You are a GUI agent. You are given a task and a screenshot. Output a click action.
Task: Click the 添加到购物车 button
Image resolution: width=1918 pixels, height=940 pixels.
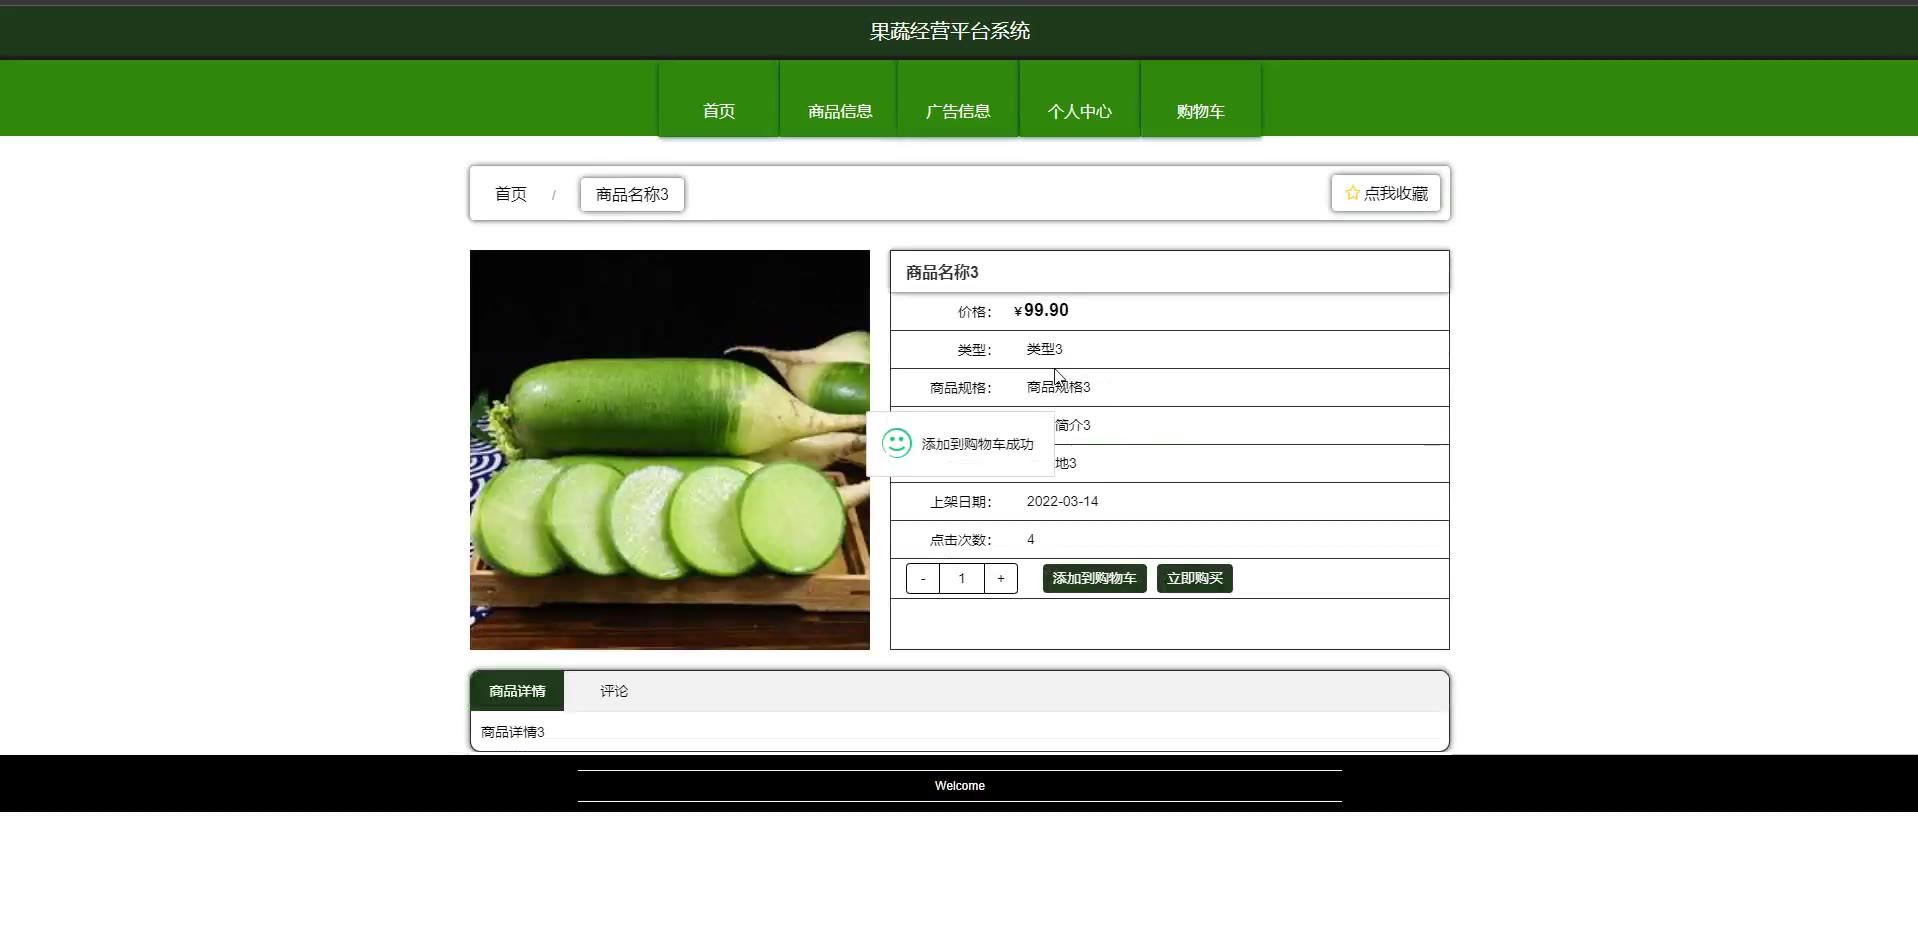(1094, 578)
